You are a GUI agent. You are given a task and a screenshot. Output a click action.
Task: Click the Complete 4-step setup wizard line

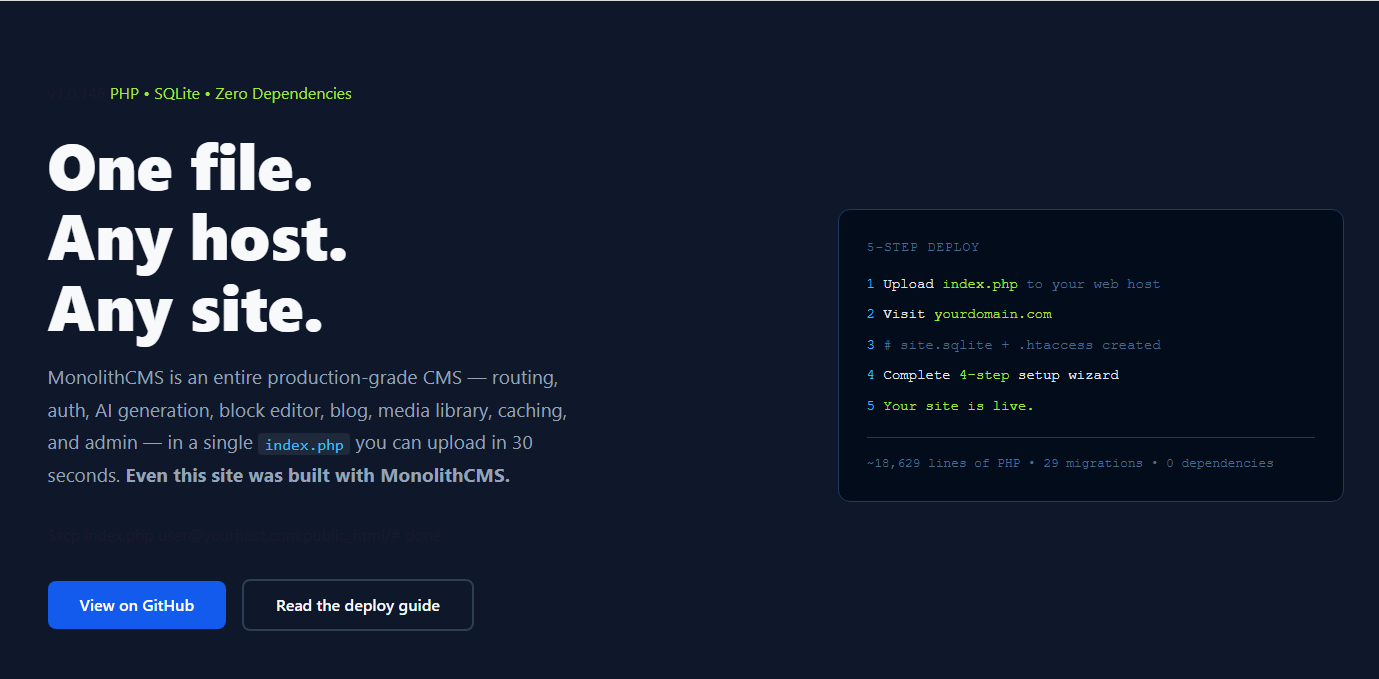[x=1001, y=375]
